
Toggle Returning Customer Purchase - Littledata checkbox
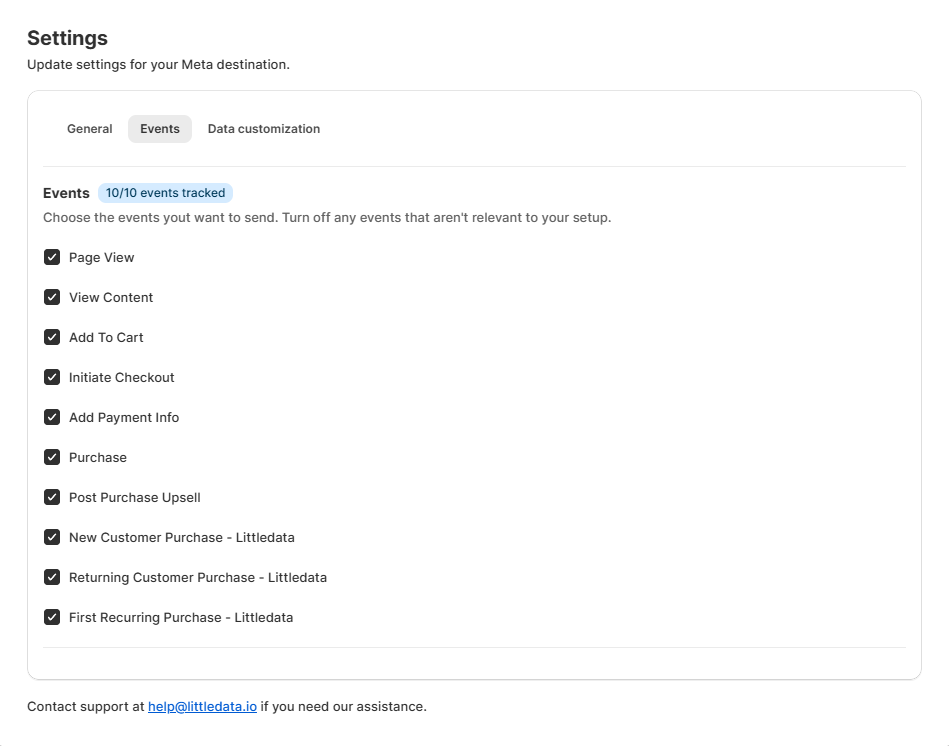[52, 577]
